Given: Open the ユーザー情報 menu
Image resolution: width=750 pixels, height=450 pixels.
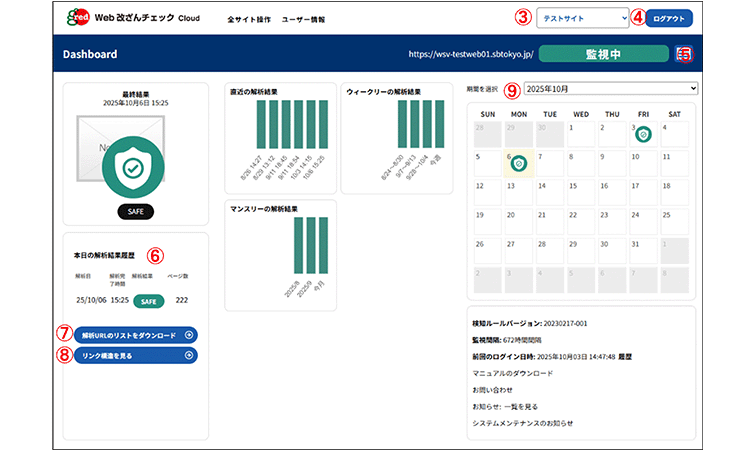Looking at the screenshot, I should pyautogui.click(x=304, y=19).
